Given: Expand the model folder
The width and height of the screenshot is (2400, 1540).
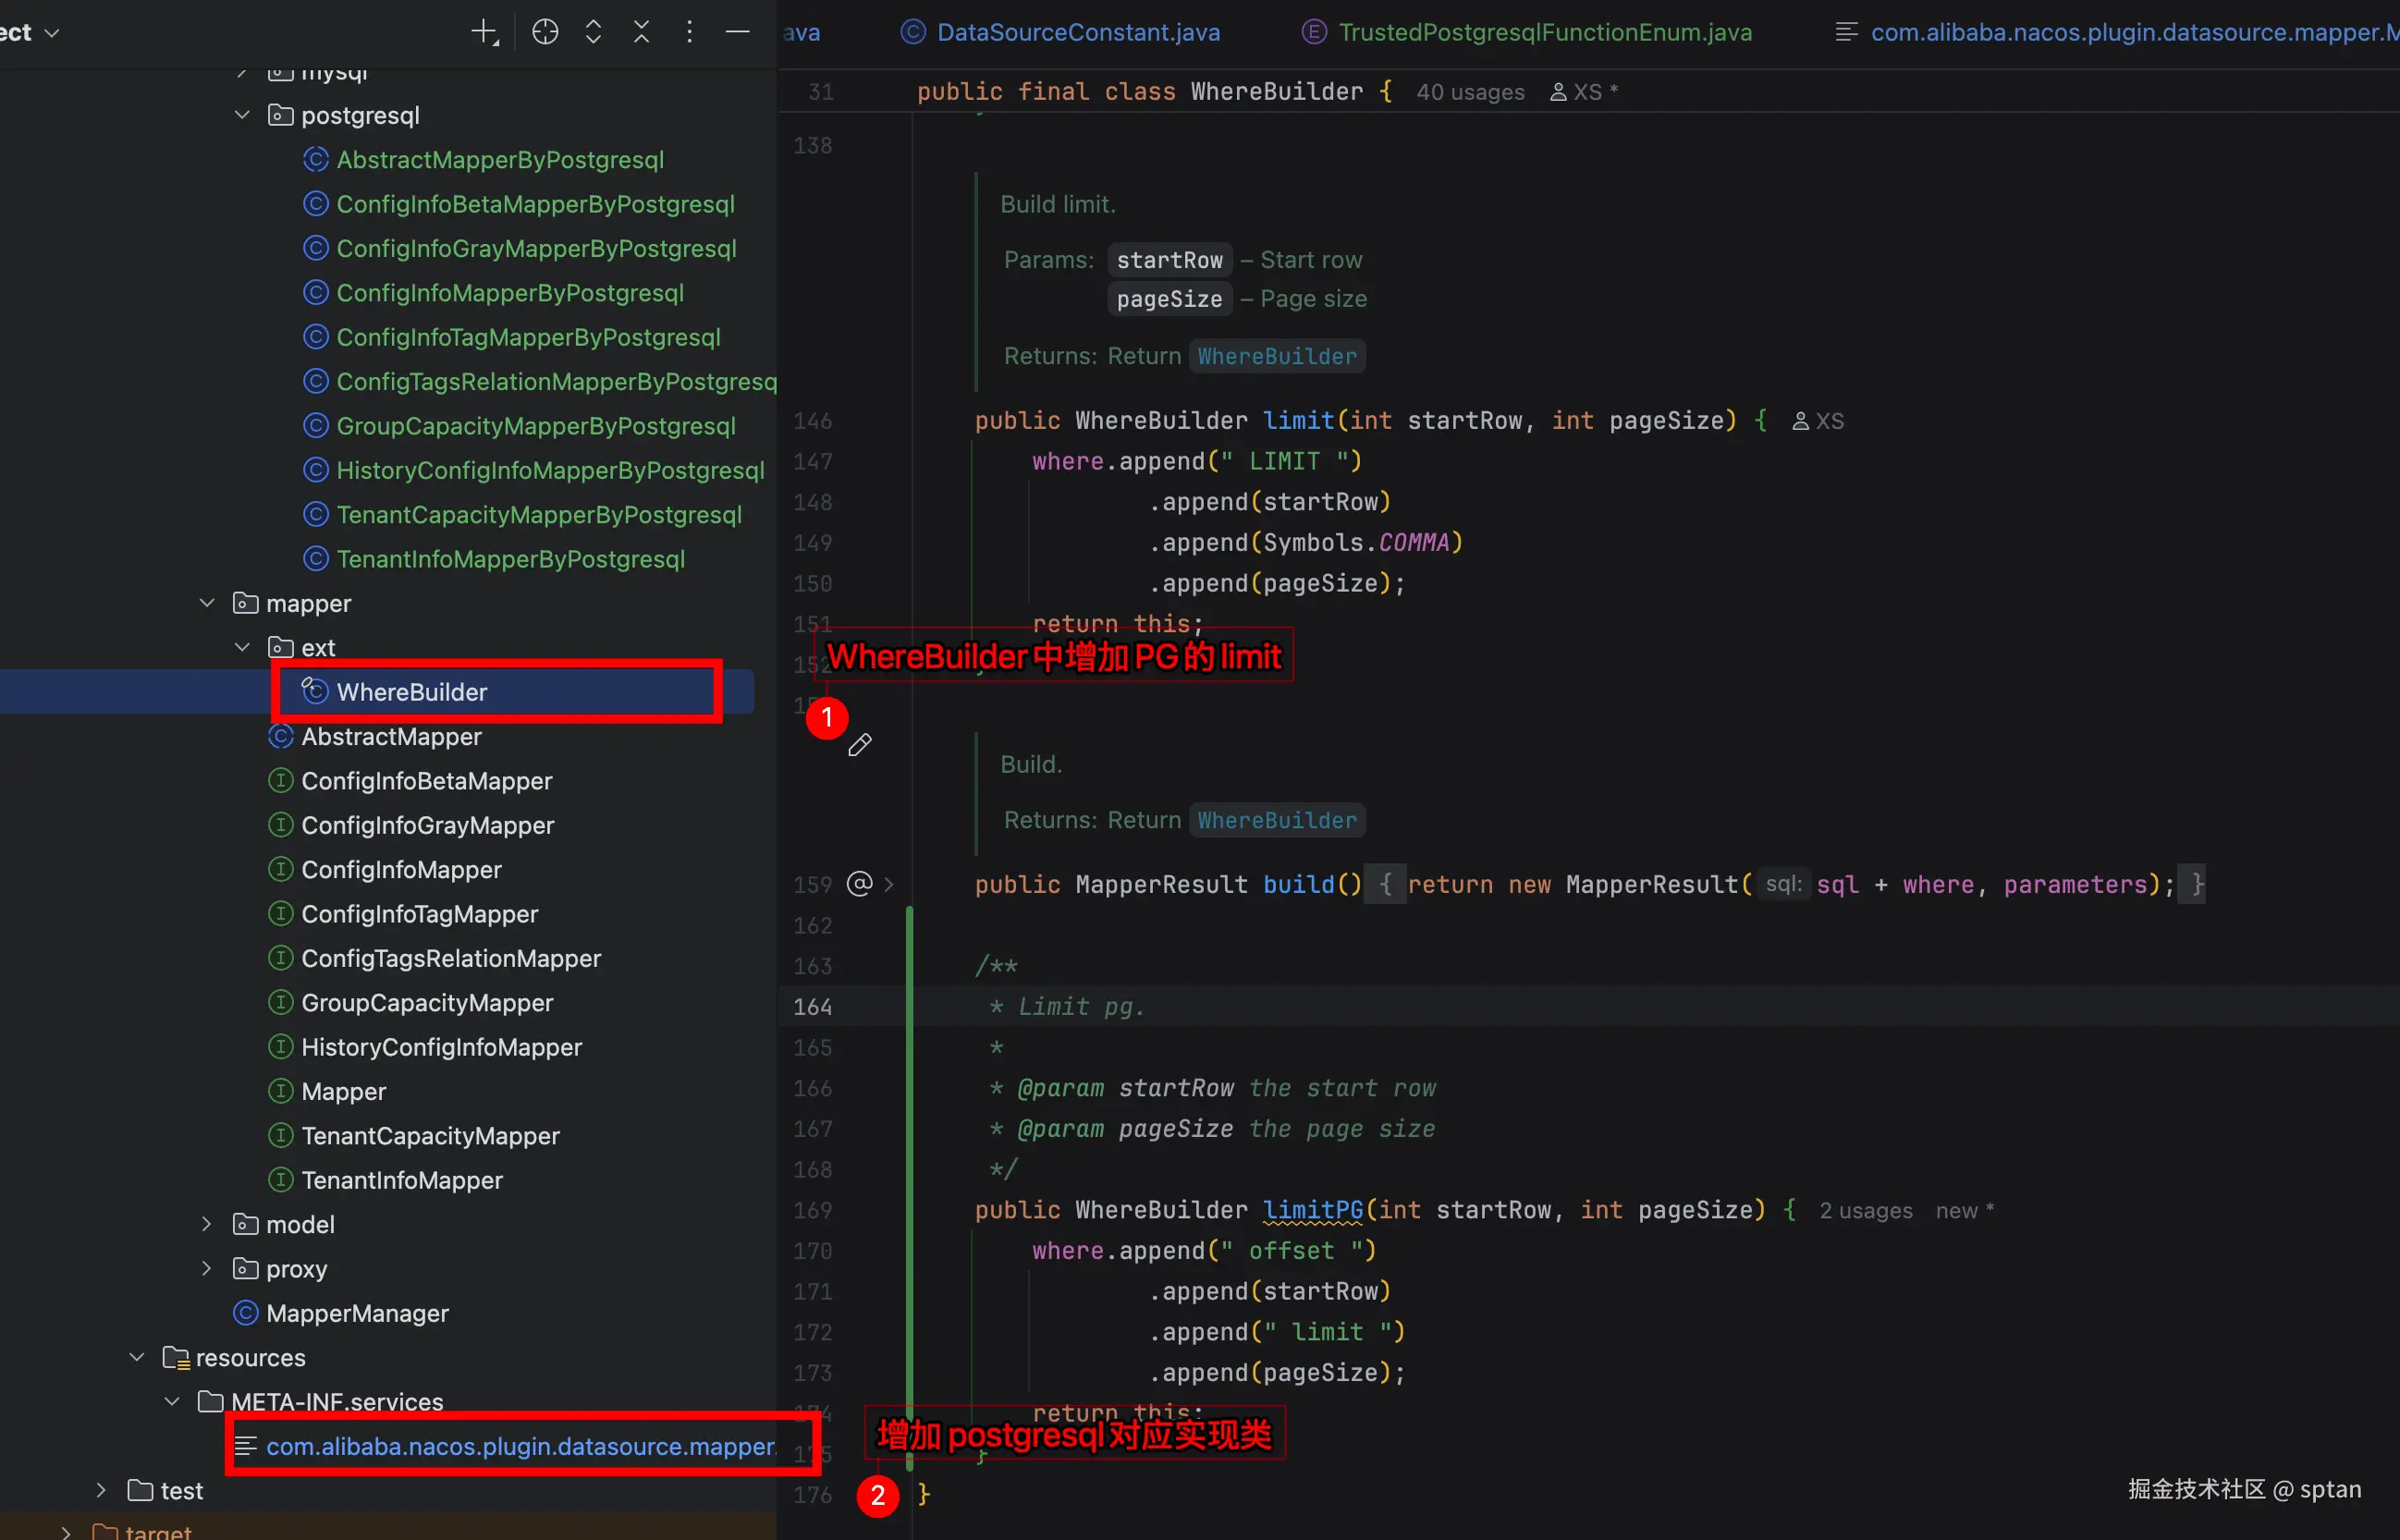Looking at the screenshot, I should tap(207, 1224).
